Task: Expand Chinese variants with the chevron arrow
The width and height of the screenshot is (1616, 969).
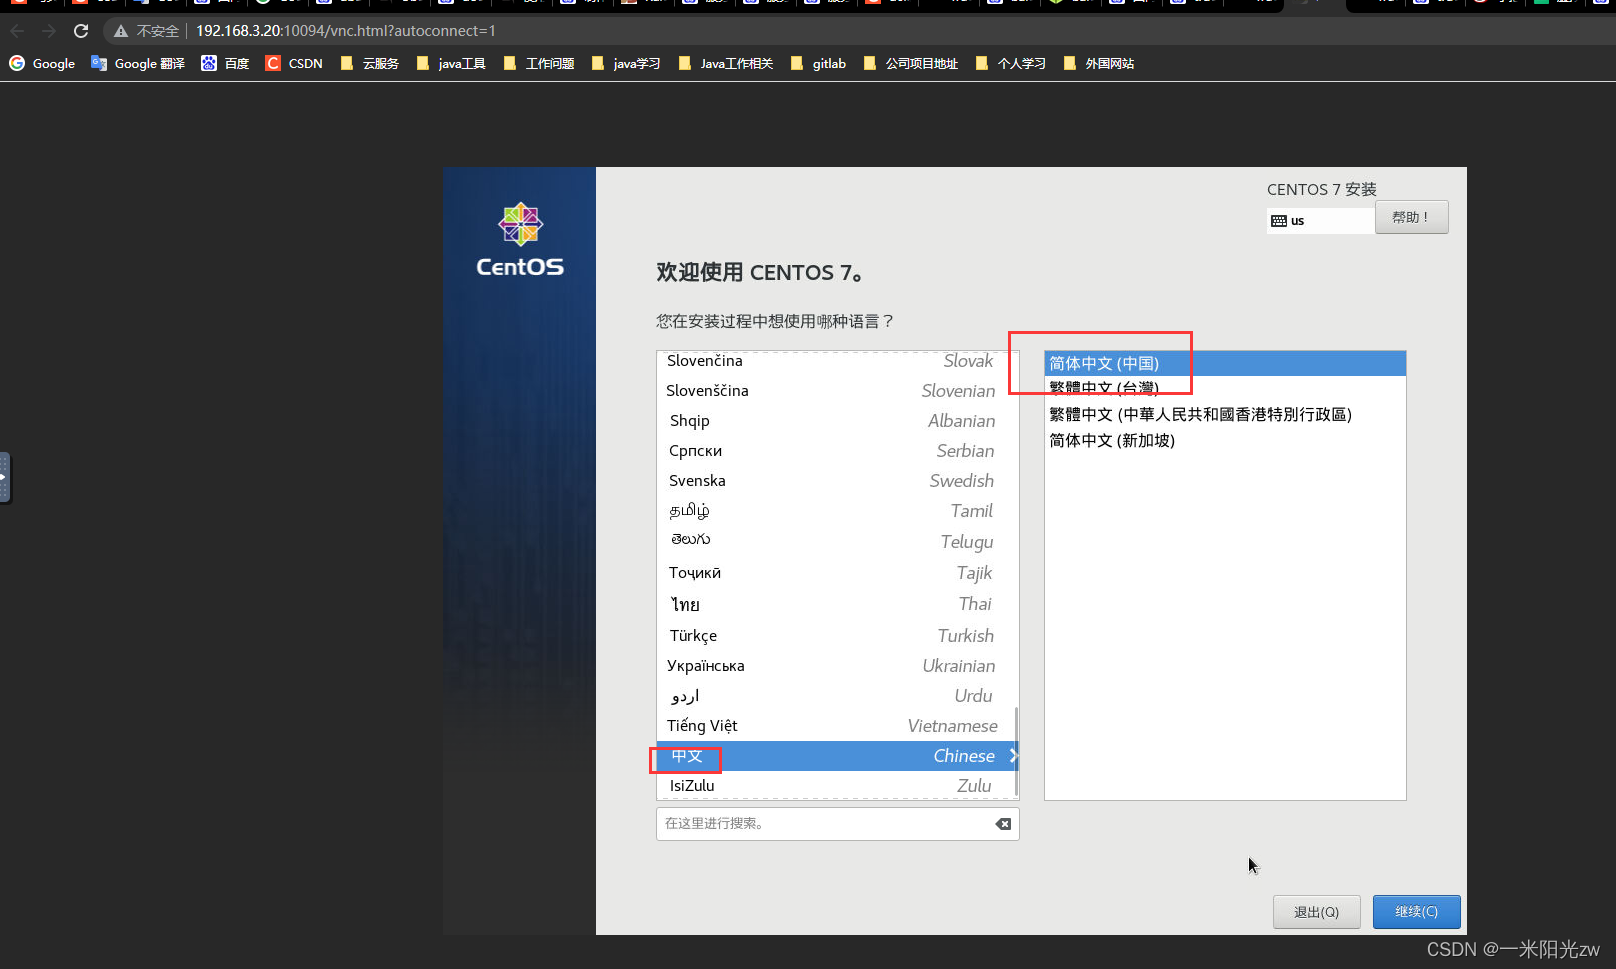Action: click(1012, 755)
